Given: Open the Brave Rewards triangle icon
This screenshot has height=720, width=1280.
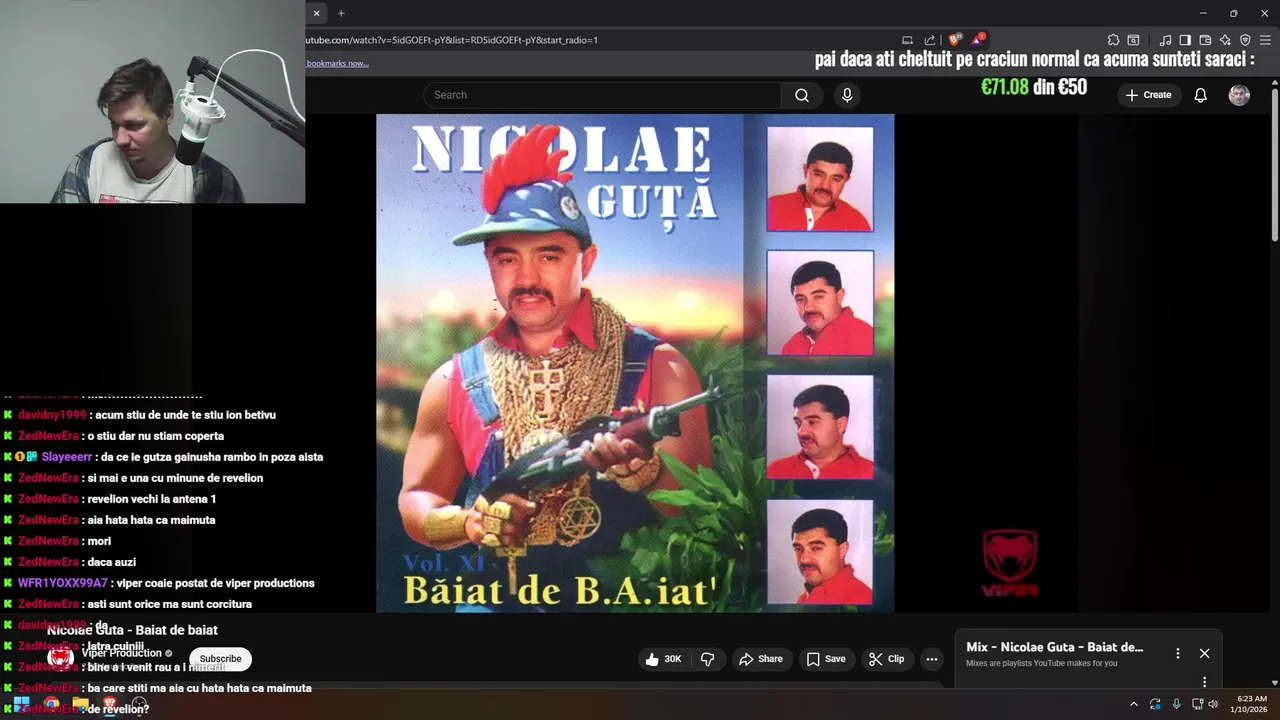Looking at the screenshot, I should pyautogui.click(x=978, y=40).
